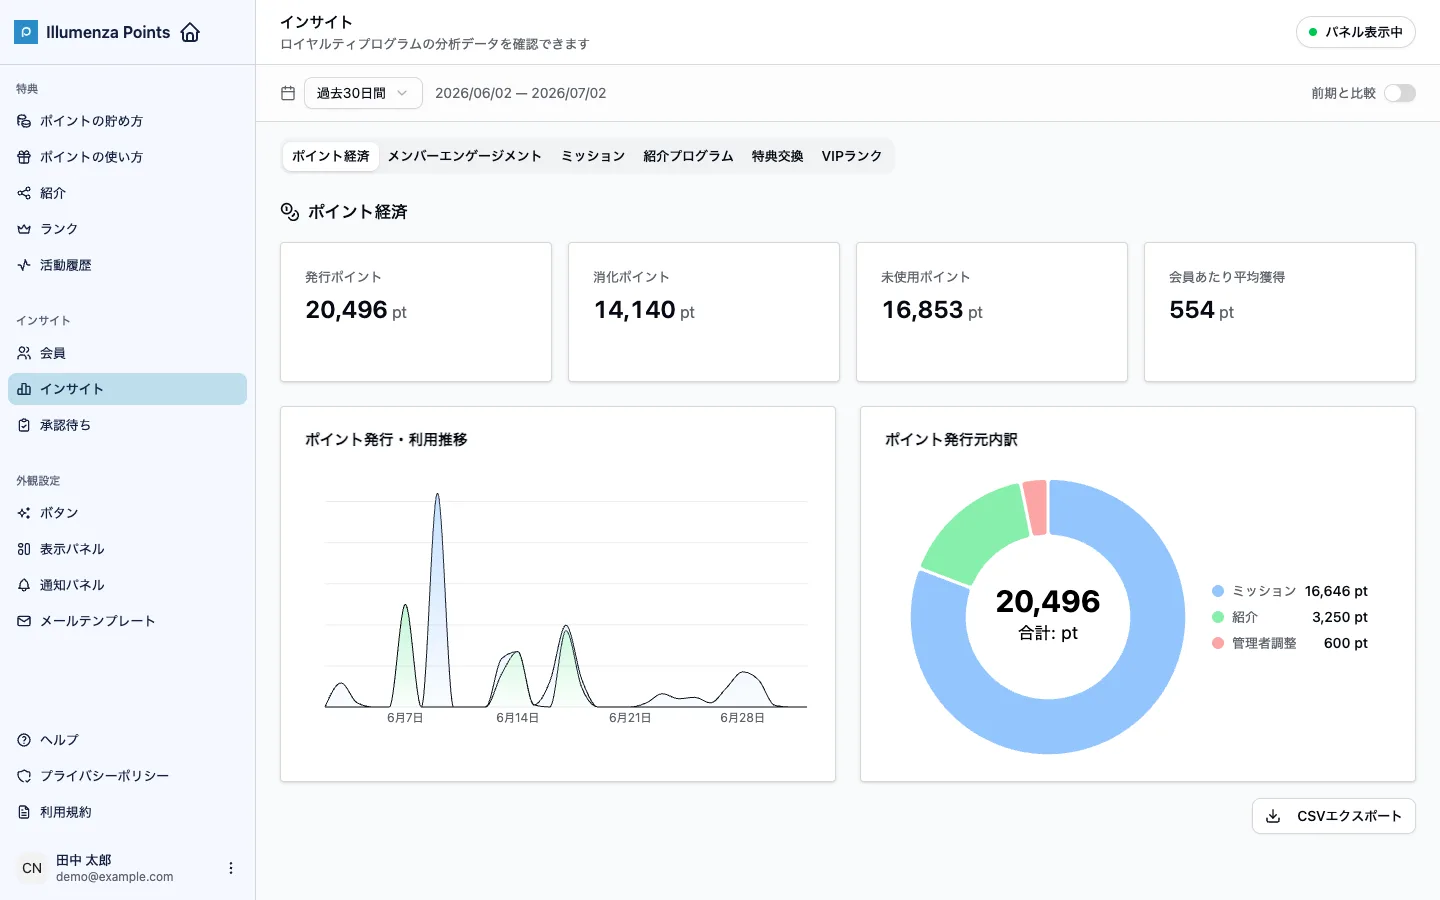Image resolution: width=1440 pixels, height=900 pixels.
Task: Click the インサイト bar chart icon in sidebar
Action: tap(24, 389)
